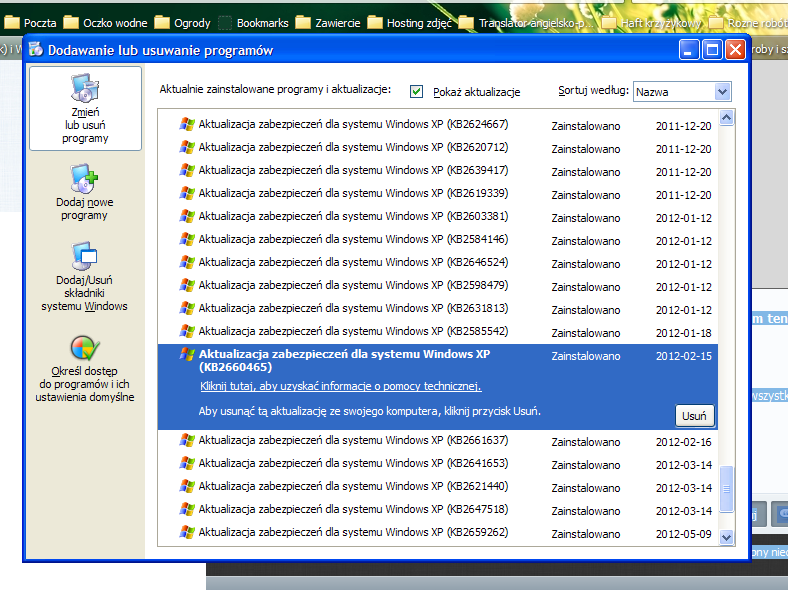Select the update row KB2661637
The height and width of the screenshot is (590, 788).
pyautogui.click(x=438, y=441)
